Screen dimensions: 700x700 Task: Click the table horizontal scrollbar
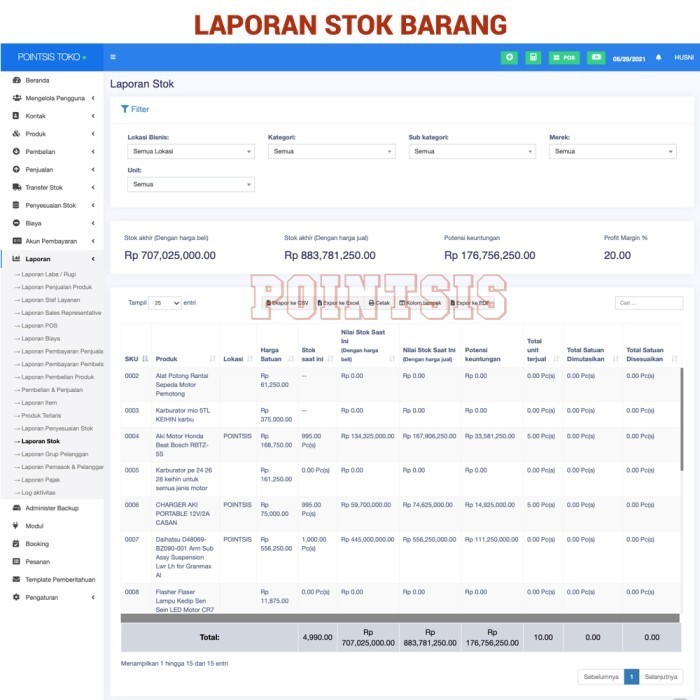point(400,618)
